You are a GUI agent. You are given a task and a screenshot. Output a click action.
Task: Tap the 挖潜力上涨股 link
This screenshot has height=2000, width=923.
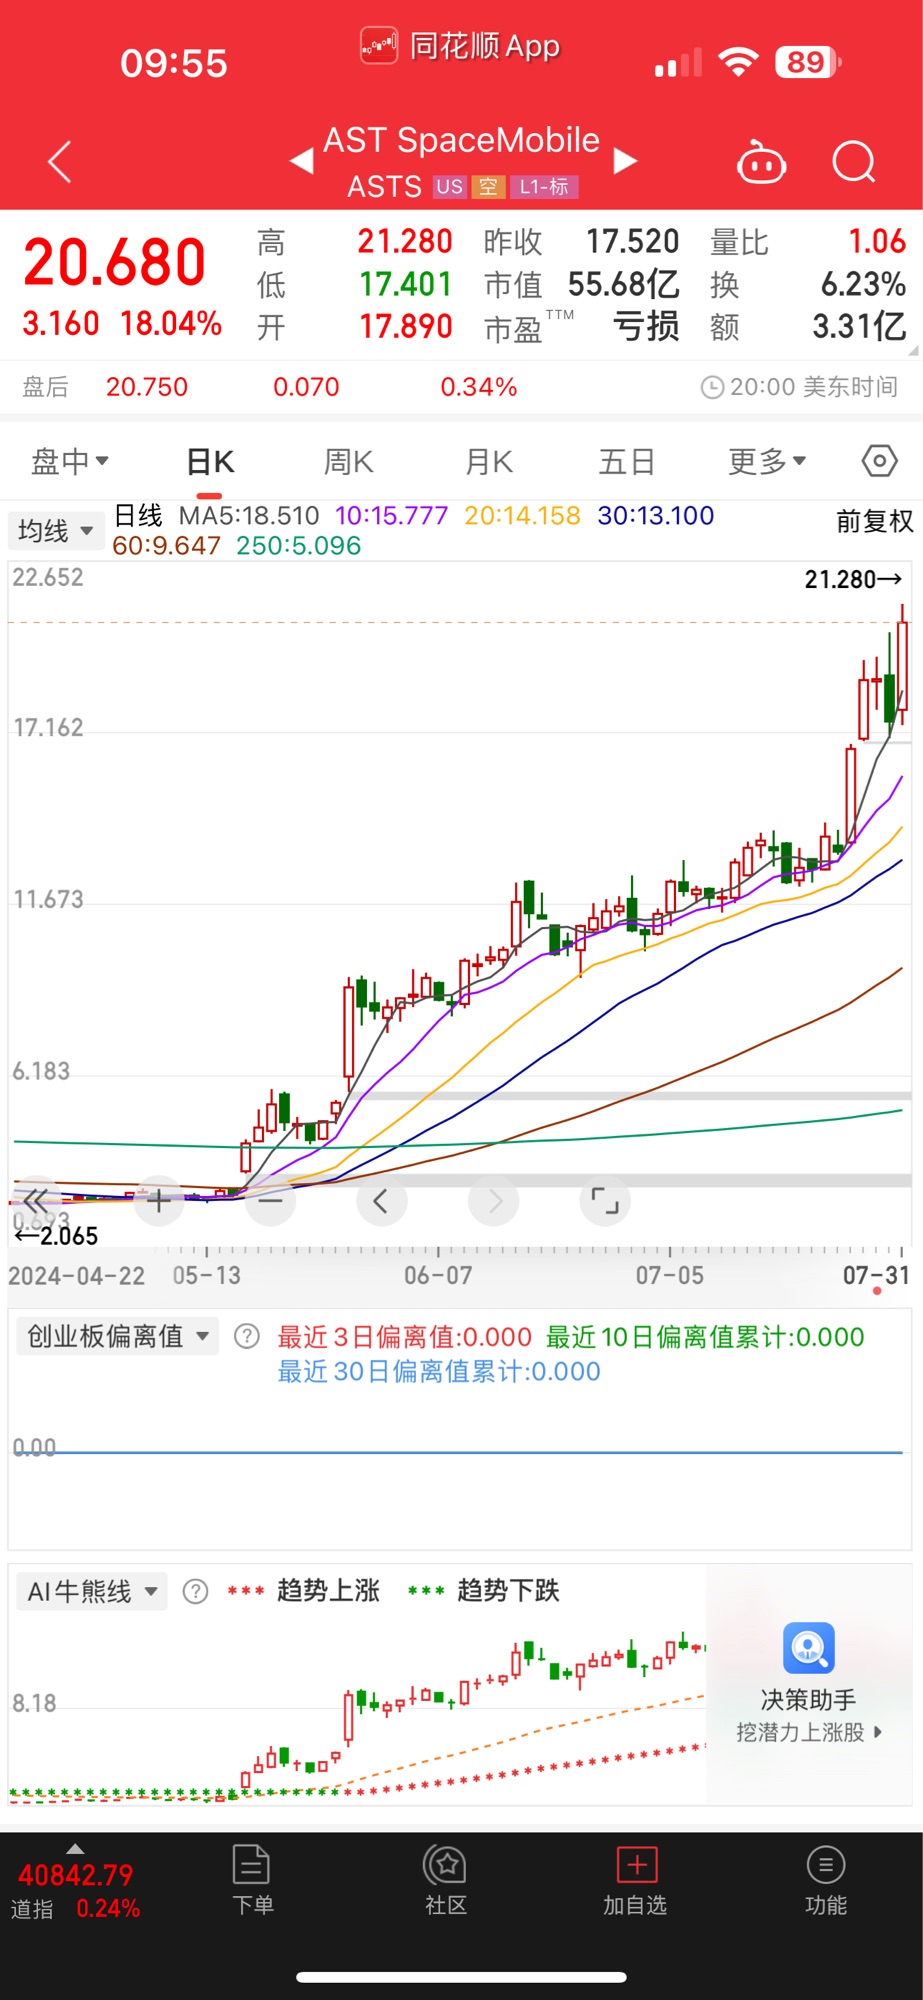[809, 1732]
